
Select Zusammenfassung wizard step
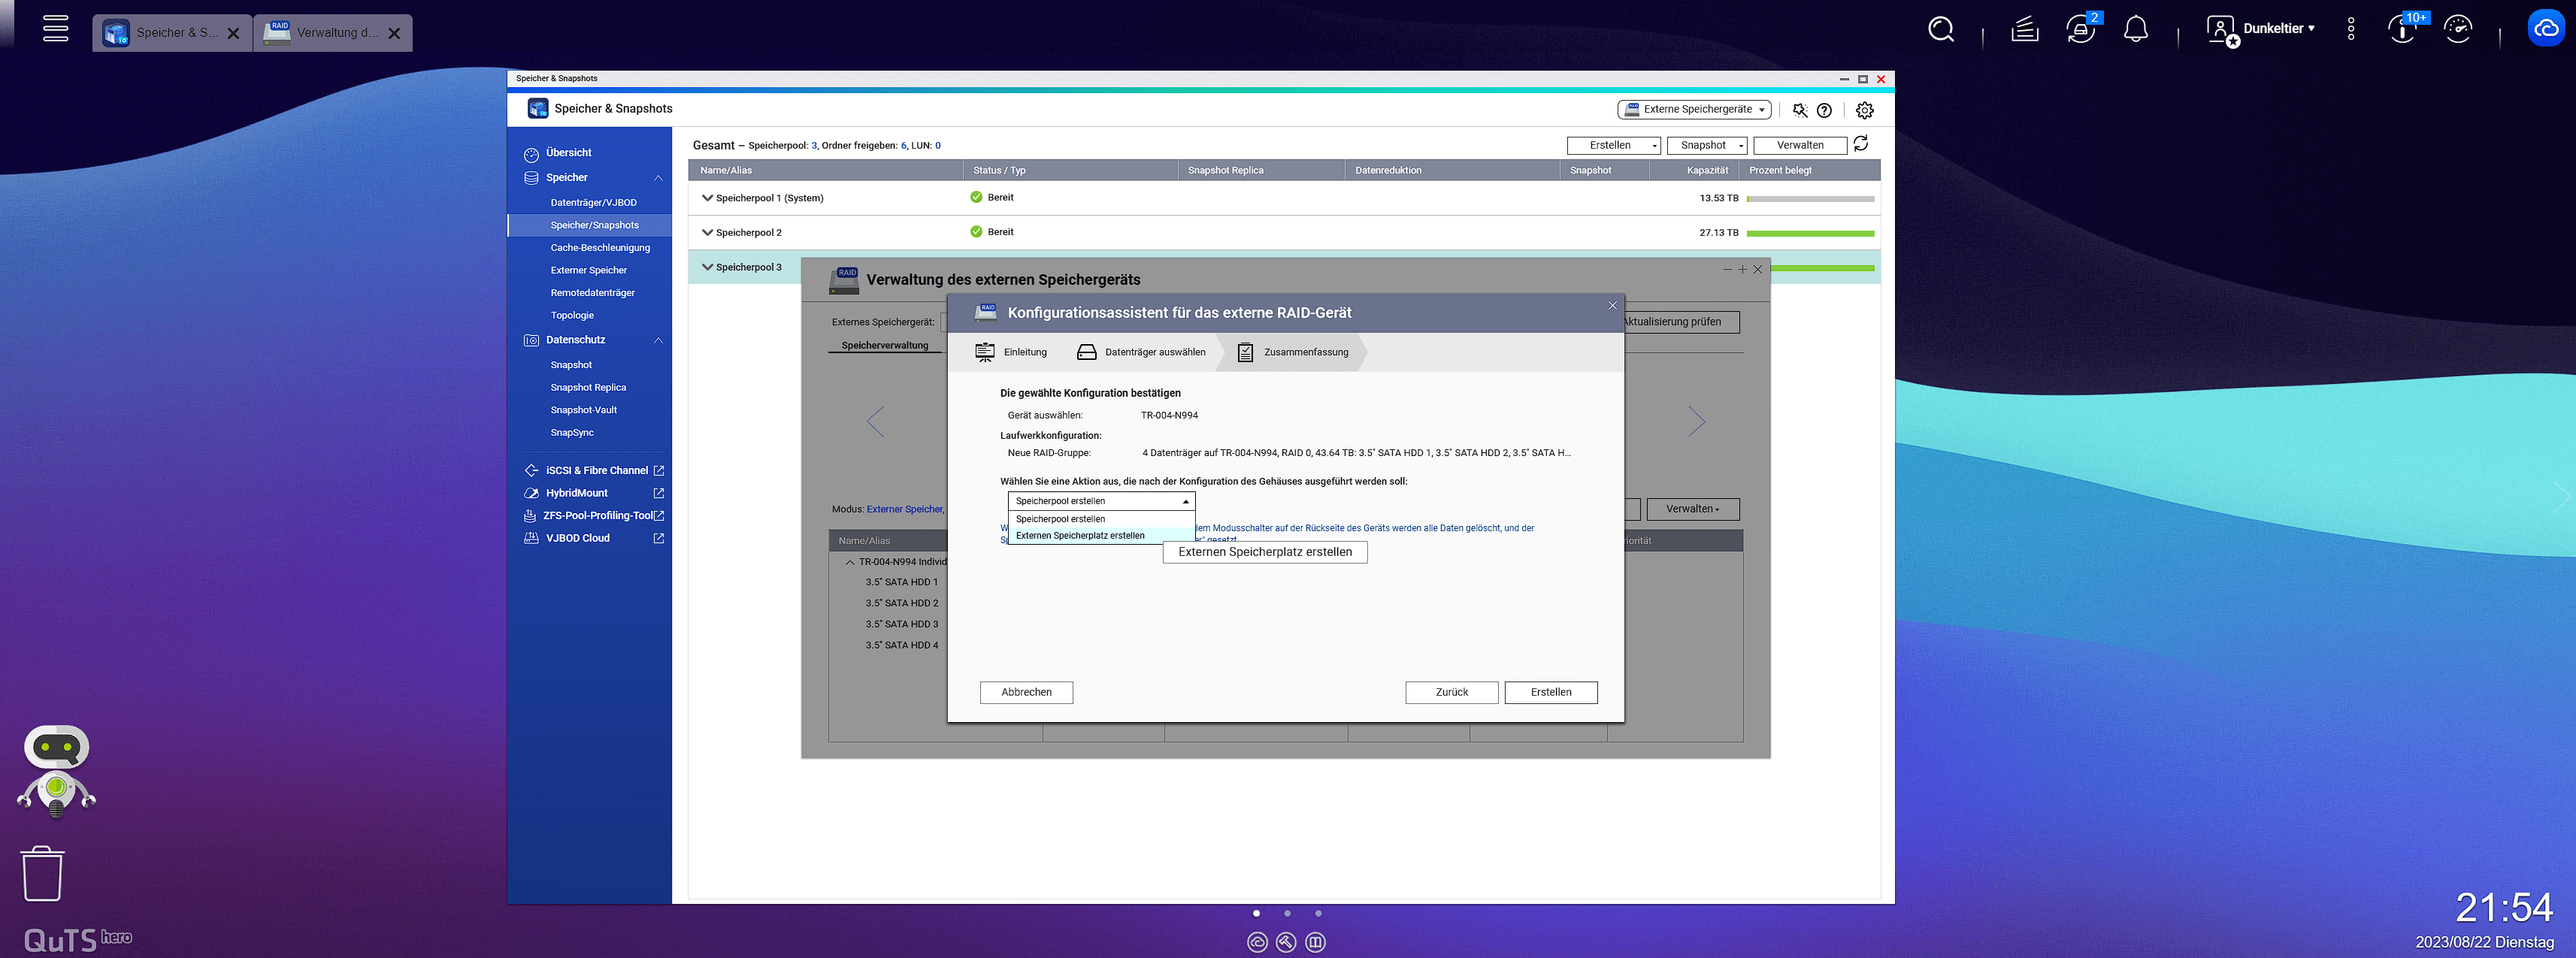pyautogui.click(x=1293, y=352)
